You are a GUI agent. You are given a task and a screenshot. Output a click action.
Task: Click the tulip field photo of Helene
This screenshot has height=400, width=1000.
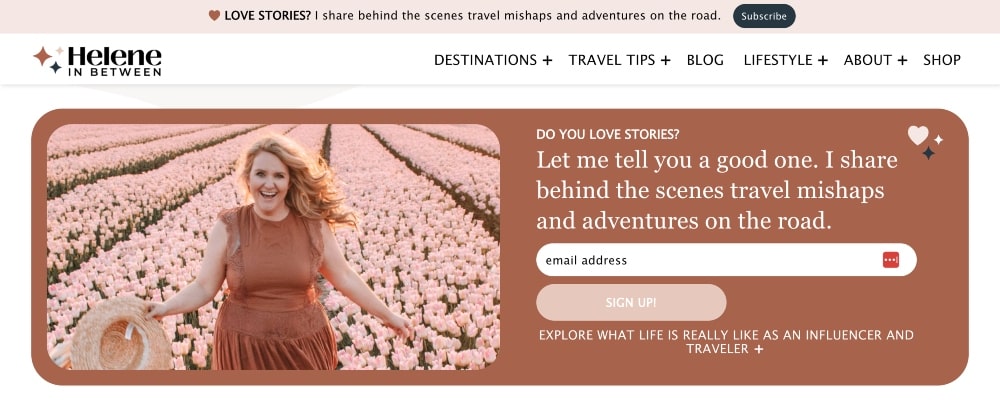click(273, 246)
